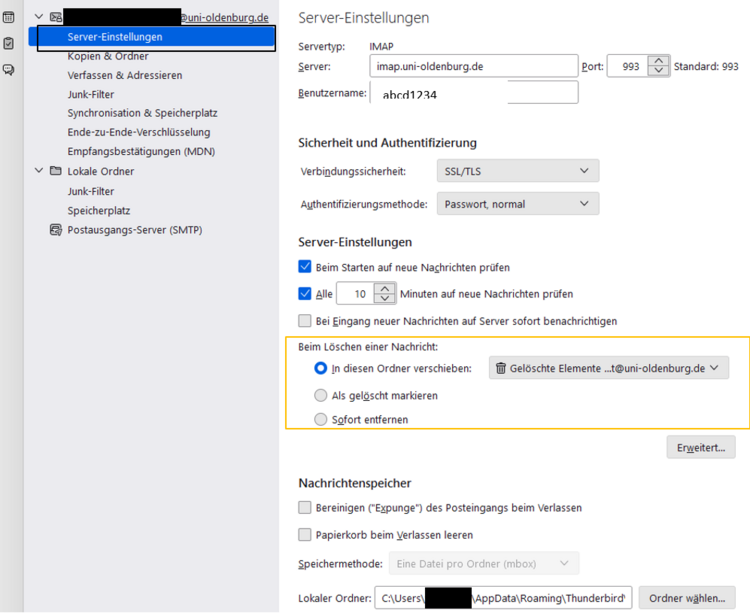Collapse the Lokale Ordner tree
The height and width of the screenshot is (613, 750).
tap(39, 170)
